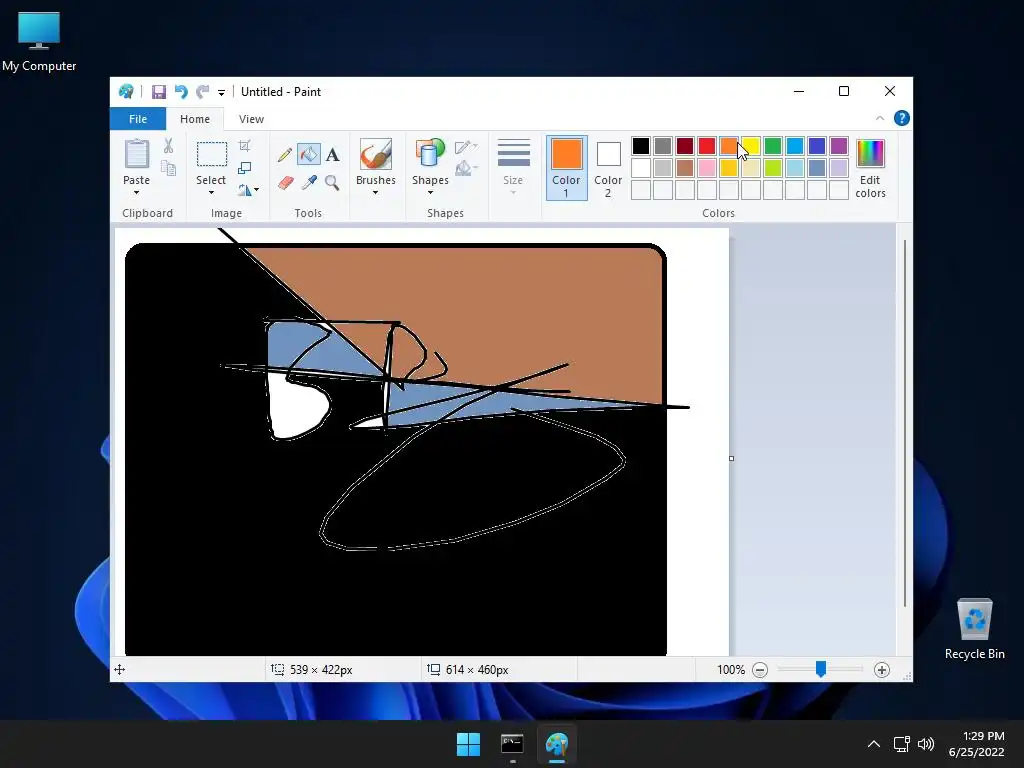Click the Brushes tool icon
This screenshot has width=1024, height=768.
click(376, 154)
